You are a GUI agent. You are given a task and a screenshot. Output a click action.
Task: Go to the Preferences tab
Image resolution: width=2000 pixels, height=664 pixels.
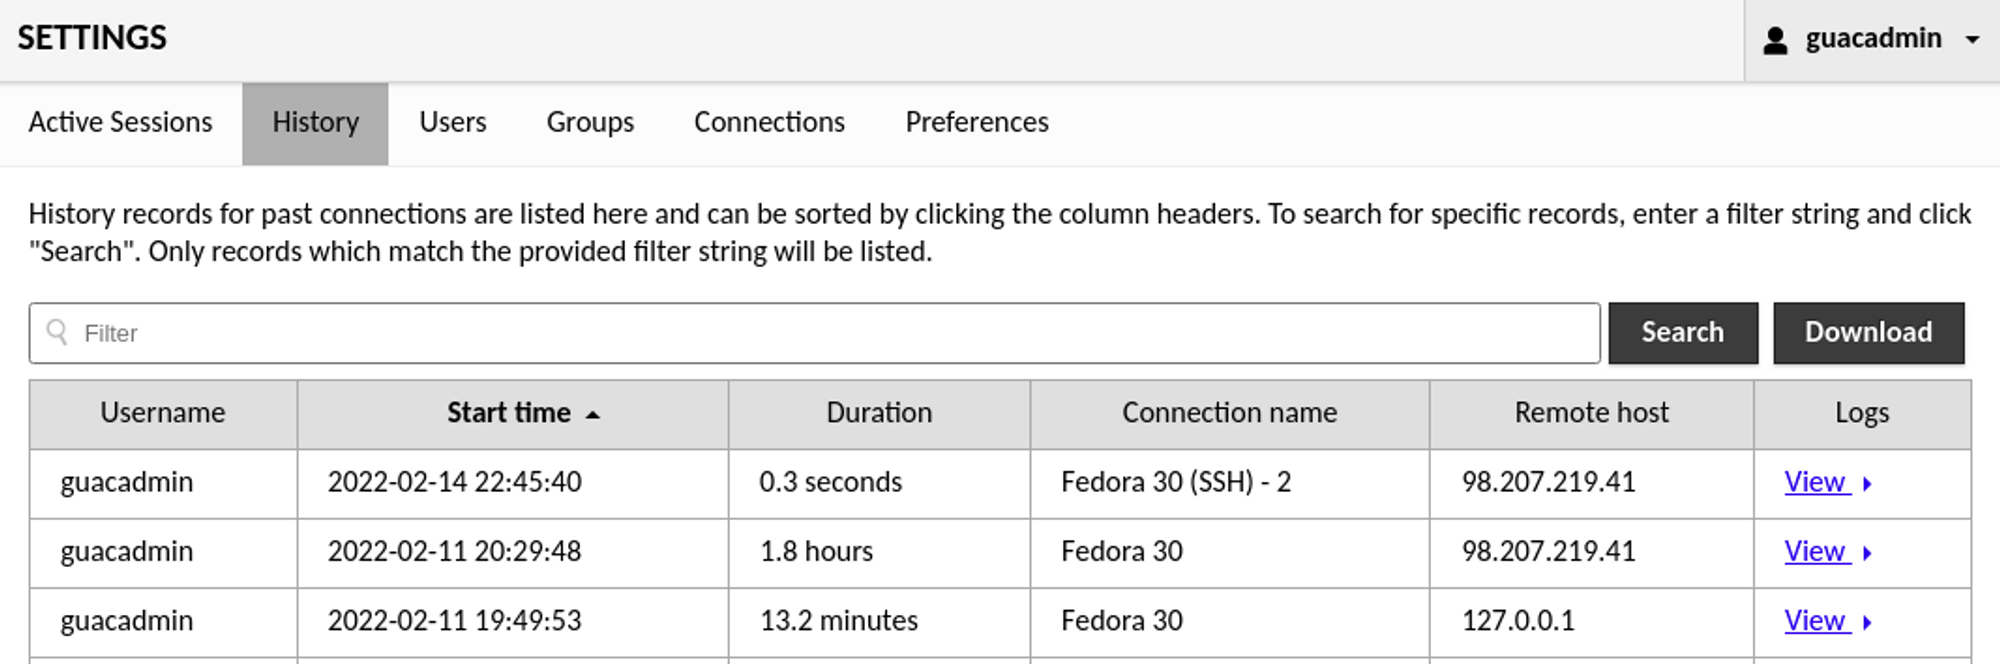tap(976, 122)
